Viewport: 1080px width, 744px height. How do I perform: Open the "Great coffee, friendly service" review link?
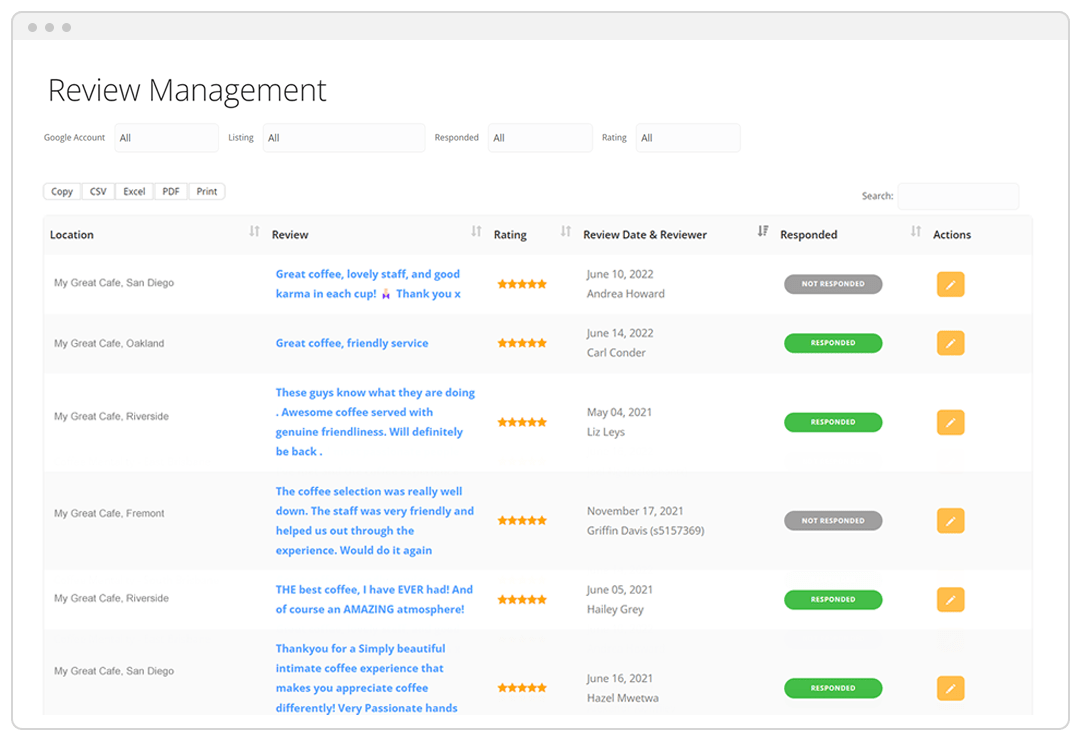tap(352, 343)
